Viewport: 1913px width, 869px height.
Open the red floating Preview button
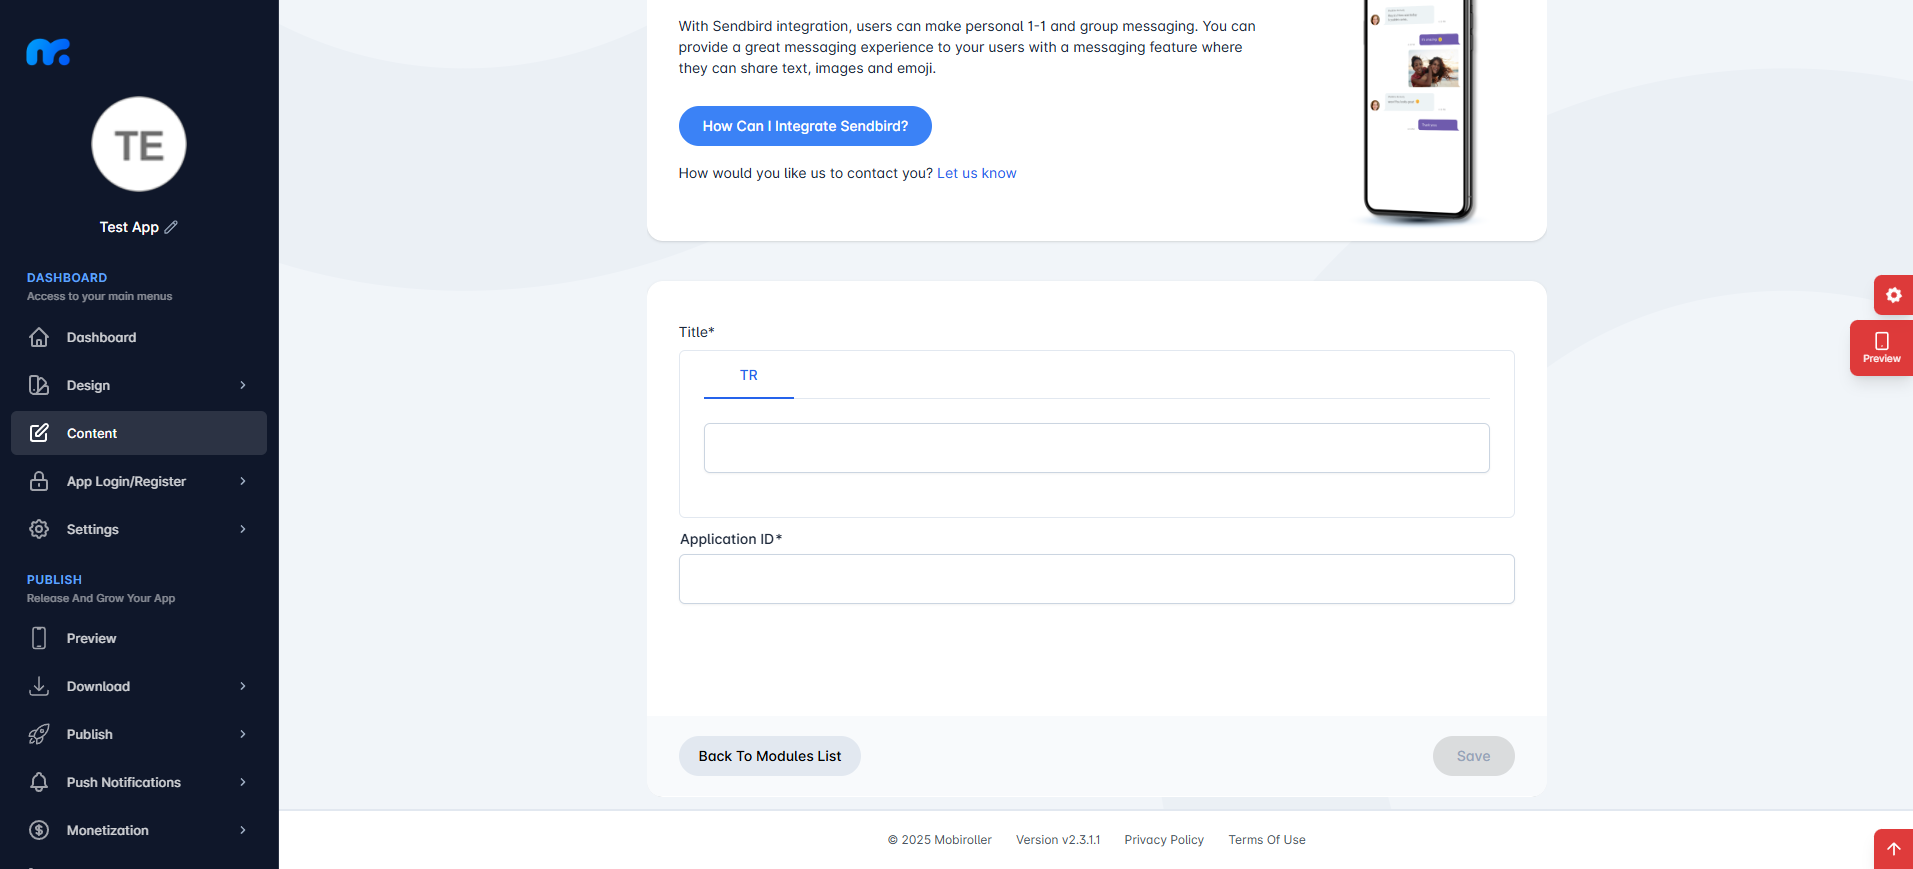click(x=1881, y=348)
